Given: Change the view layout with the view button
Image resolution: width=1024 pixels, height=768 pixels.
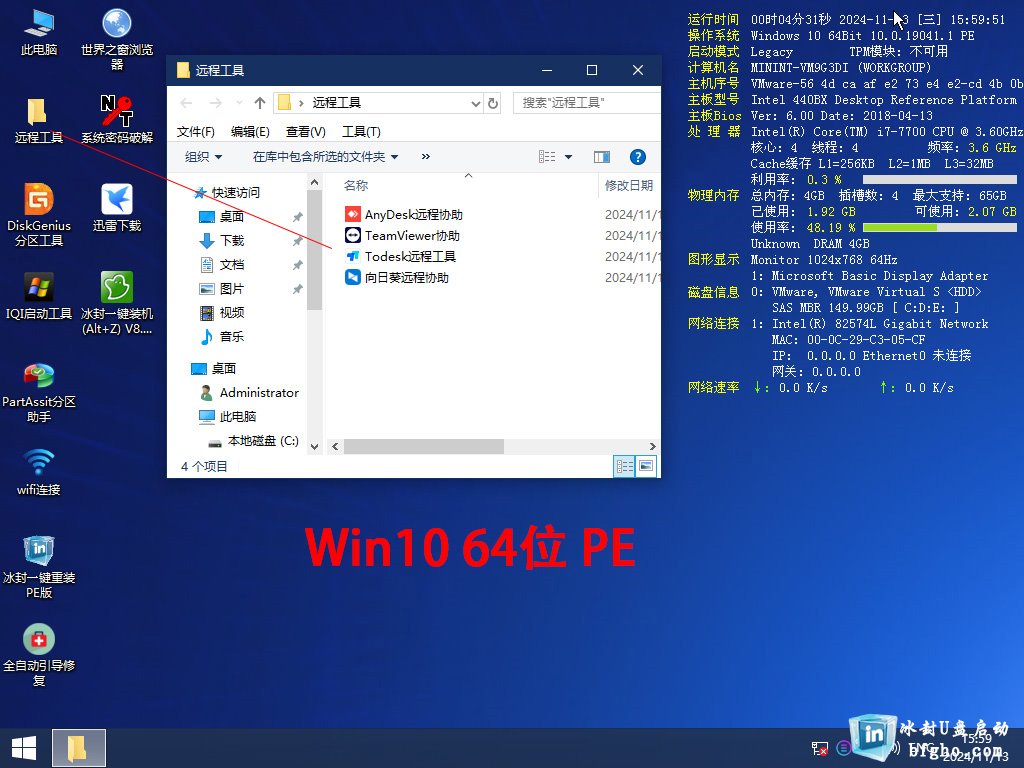Looking at the screenshot, I should [x=547, y=157].
